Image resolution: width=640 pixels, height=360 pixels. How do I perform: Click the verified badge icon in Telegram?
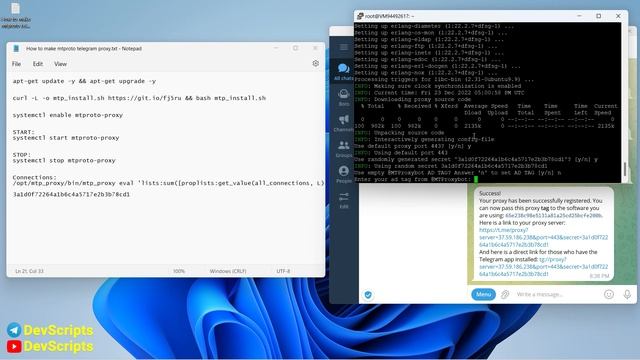368,295
